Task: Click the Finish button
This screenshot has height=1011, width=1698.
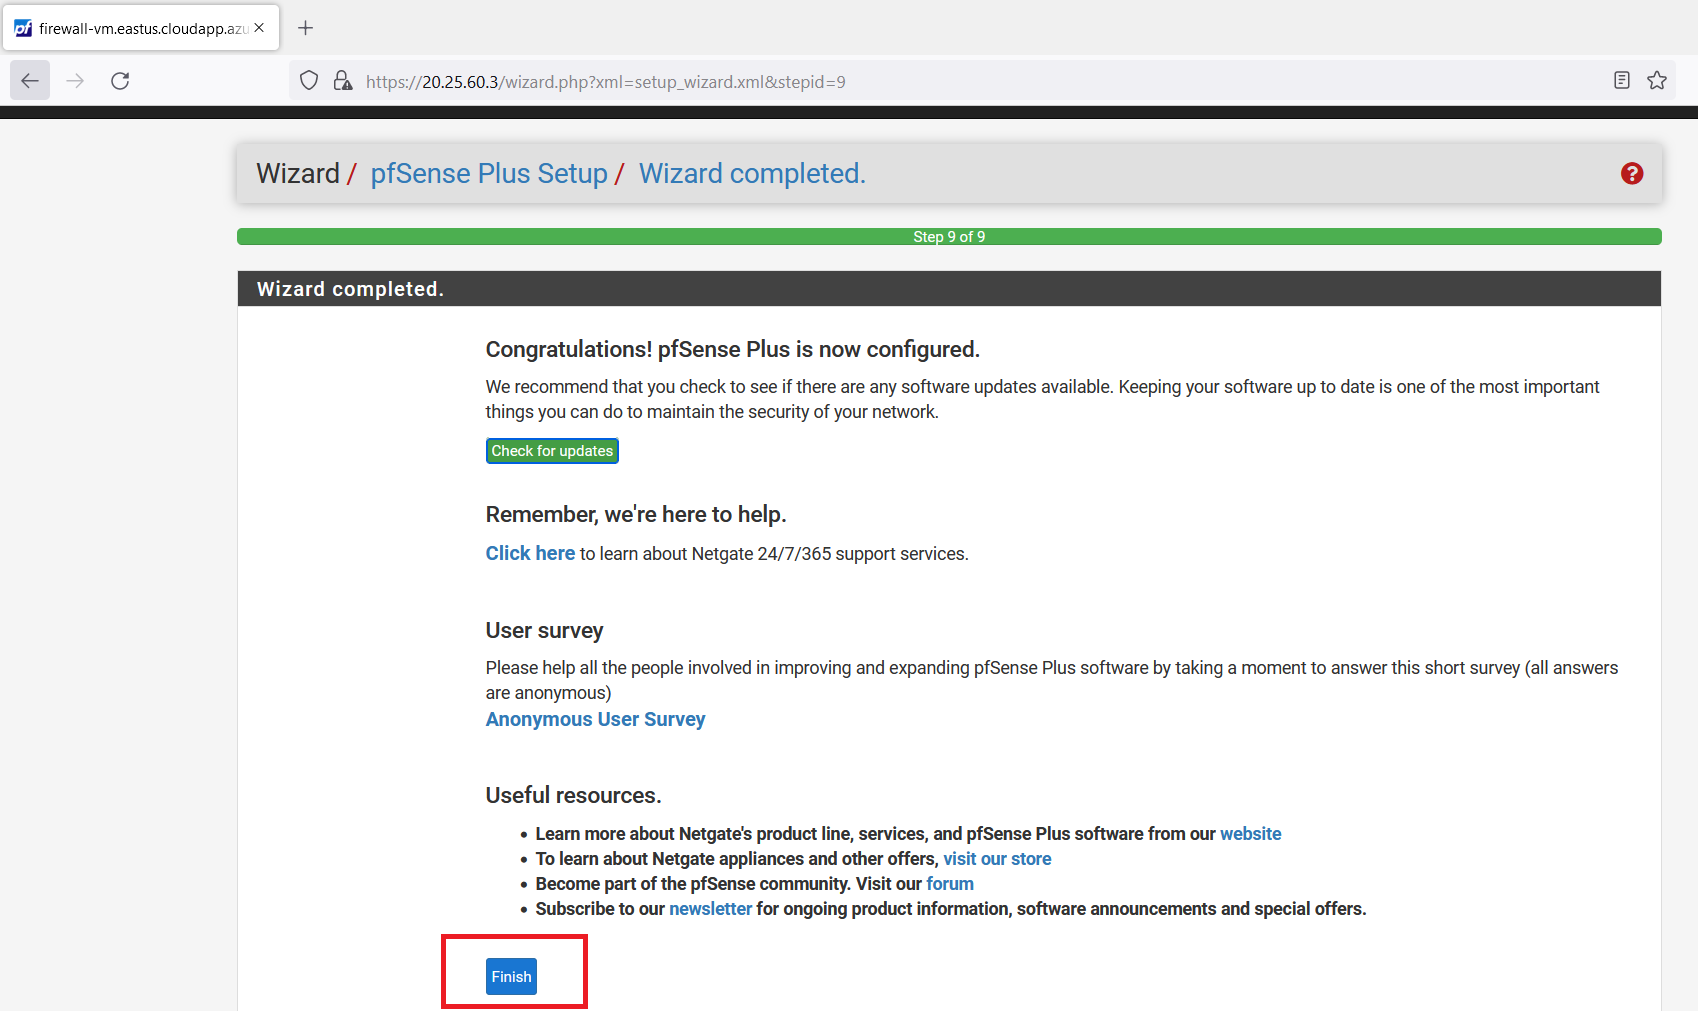Action: point(511,977)
